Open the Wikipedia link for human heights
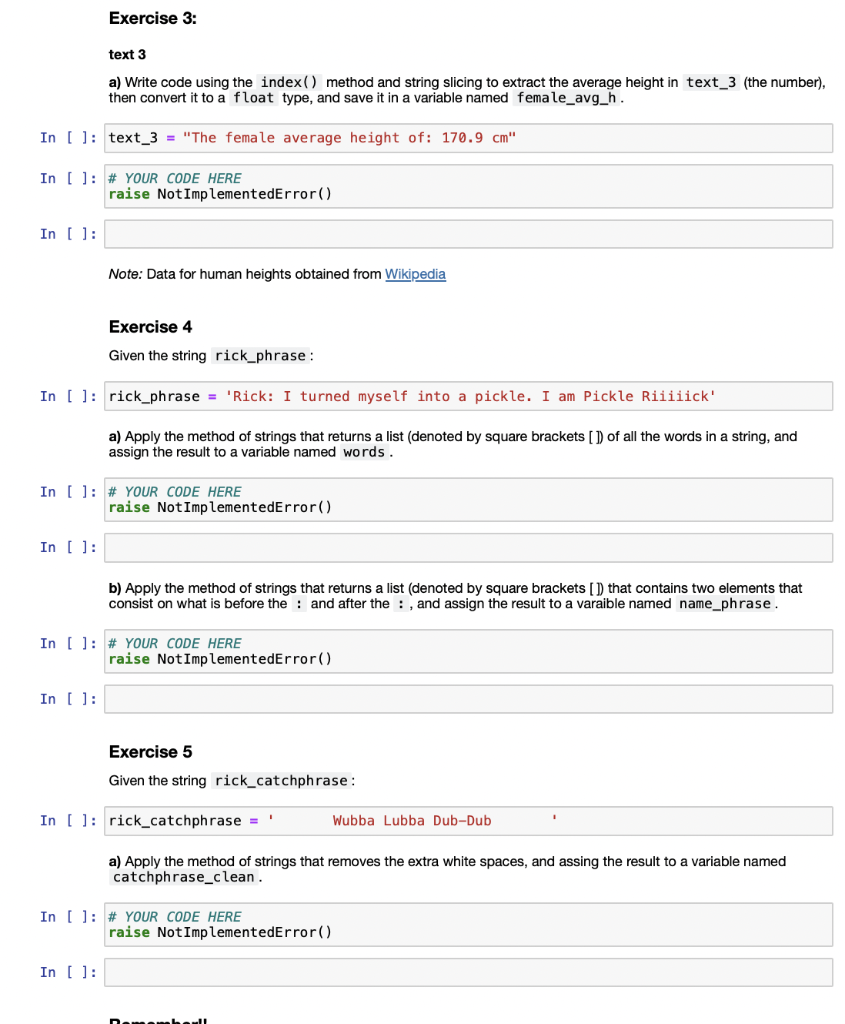 coord(415,274)
